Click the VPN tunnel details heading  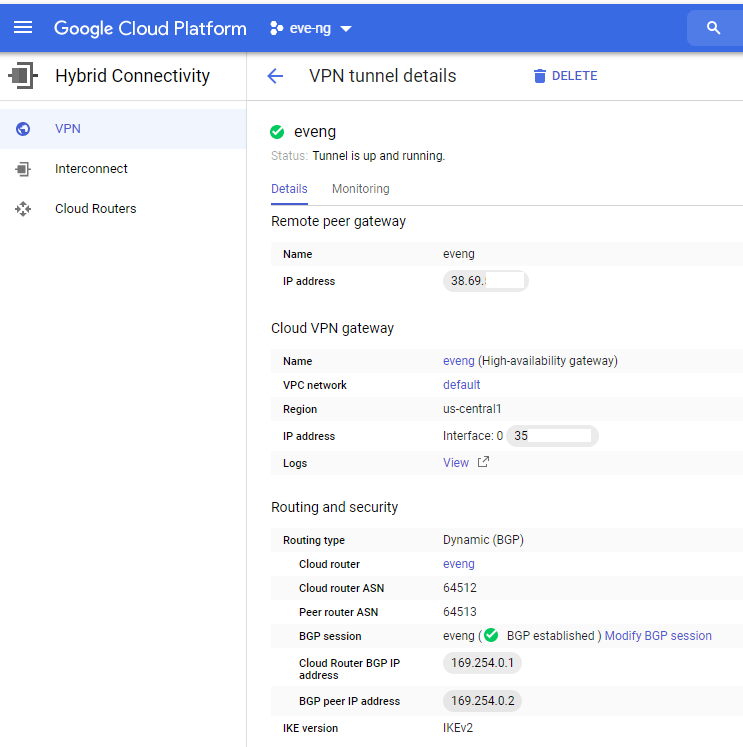coord(382,76)
